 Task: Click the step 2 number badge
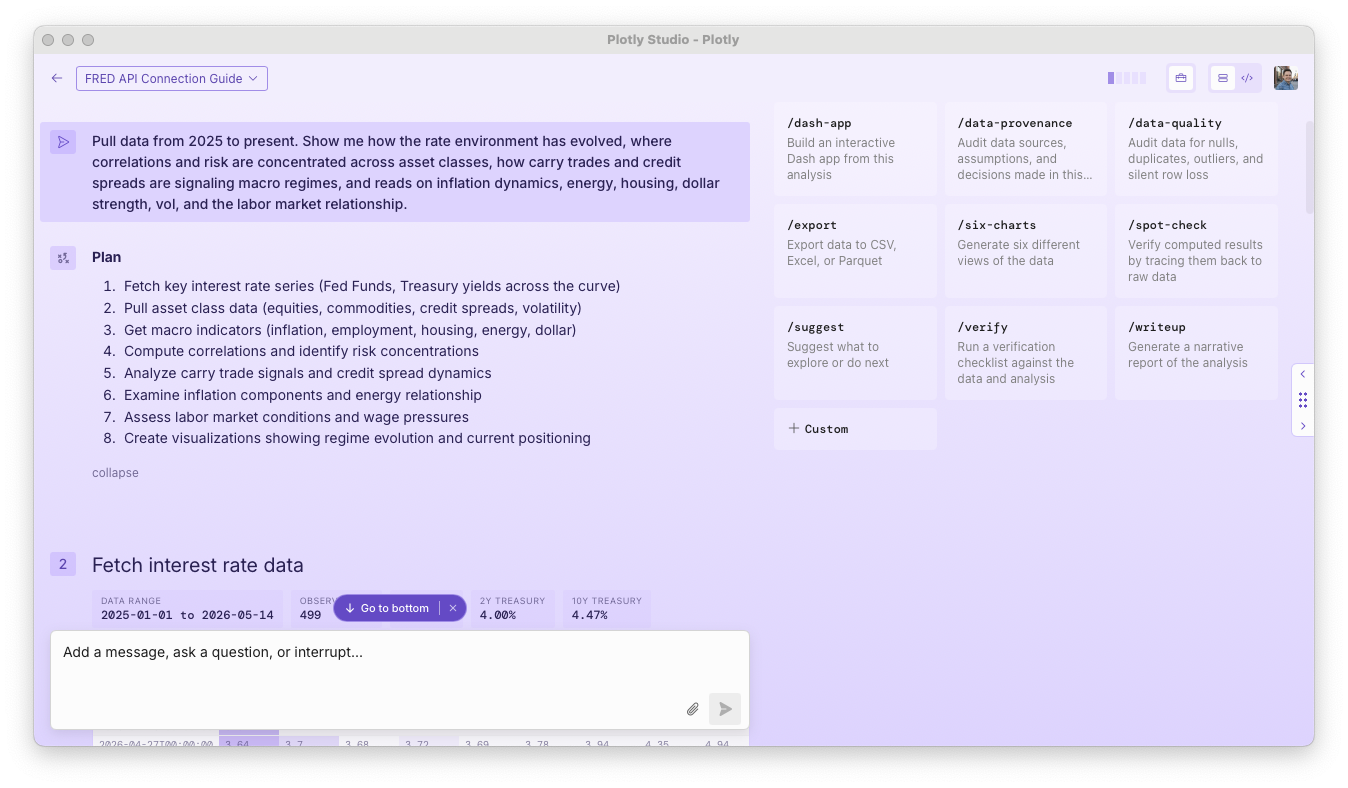click(63, 564)
